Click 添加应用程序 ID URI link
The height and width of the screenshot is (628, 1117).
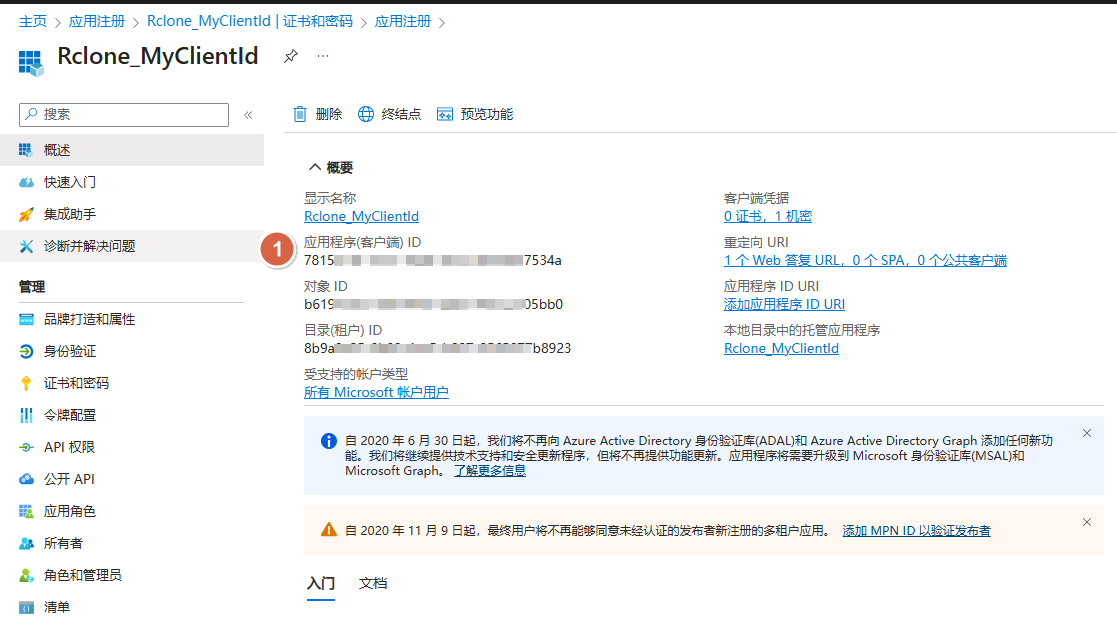tap(784, 304)
